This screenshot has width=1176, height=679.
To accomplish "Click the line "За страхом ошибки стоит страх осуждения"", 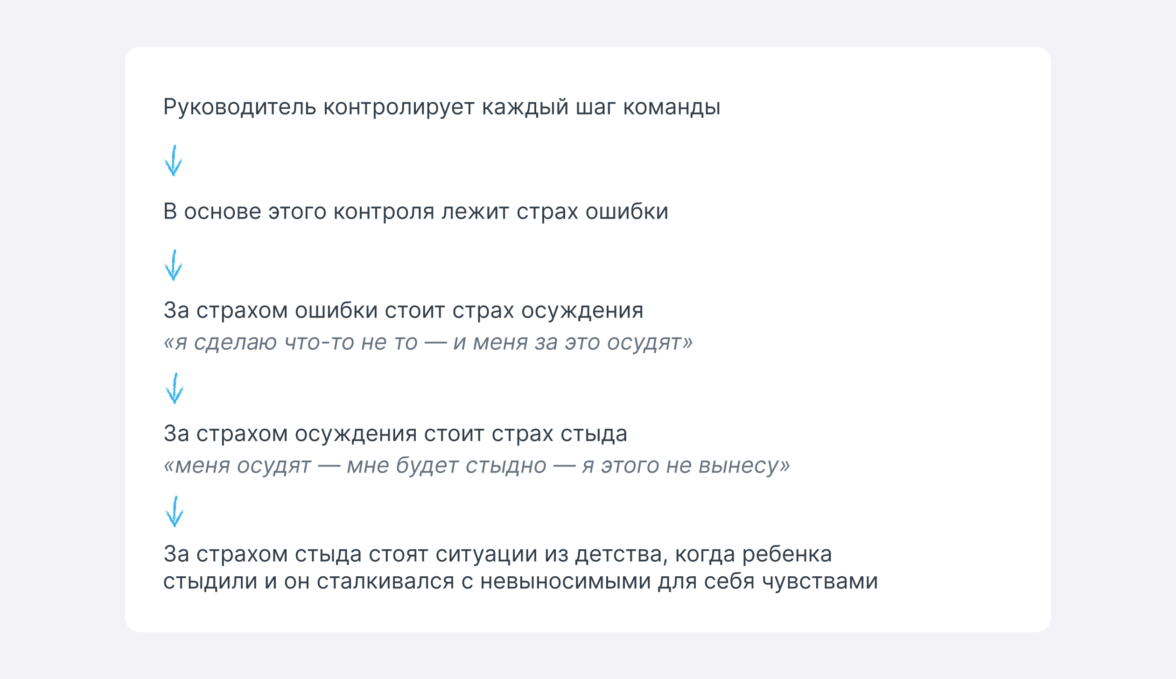I will 403,311.
